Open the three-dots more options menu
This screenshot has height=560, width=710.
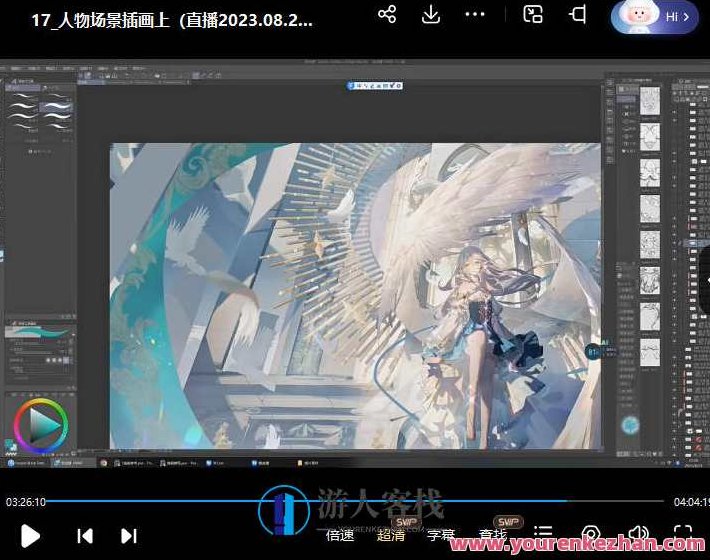[475, 14]
